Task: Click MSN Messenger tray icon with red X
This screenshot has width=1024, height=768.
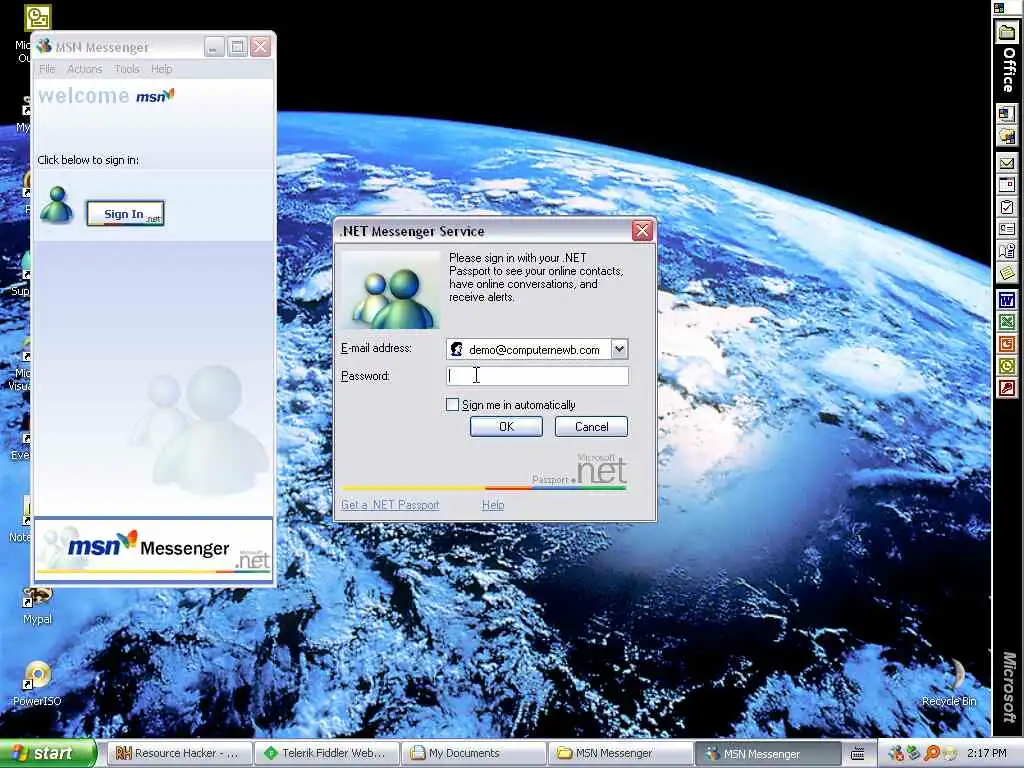Action: click(x=897, y=754)
